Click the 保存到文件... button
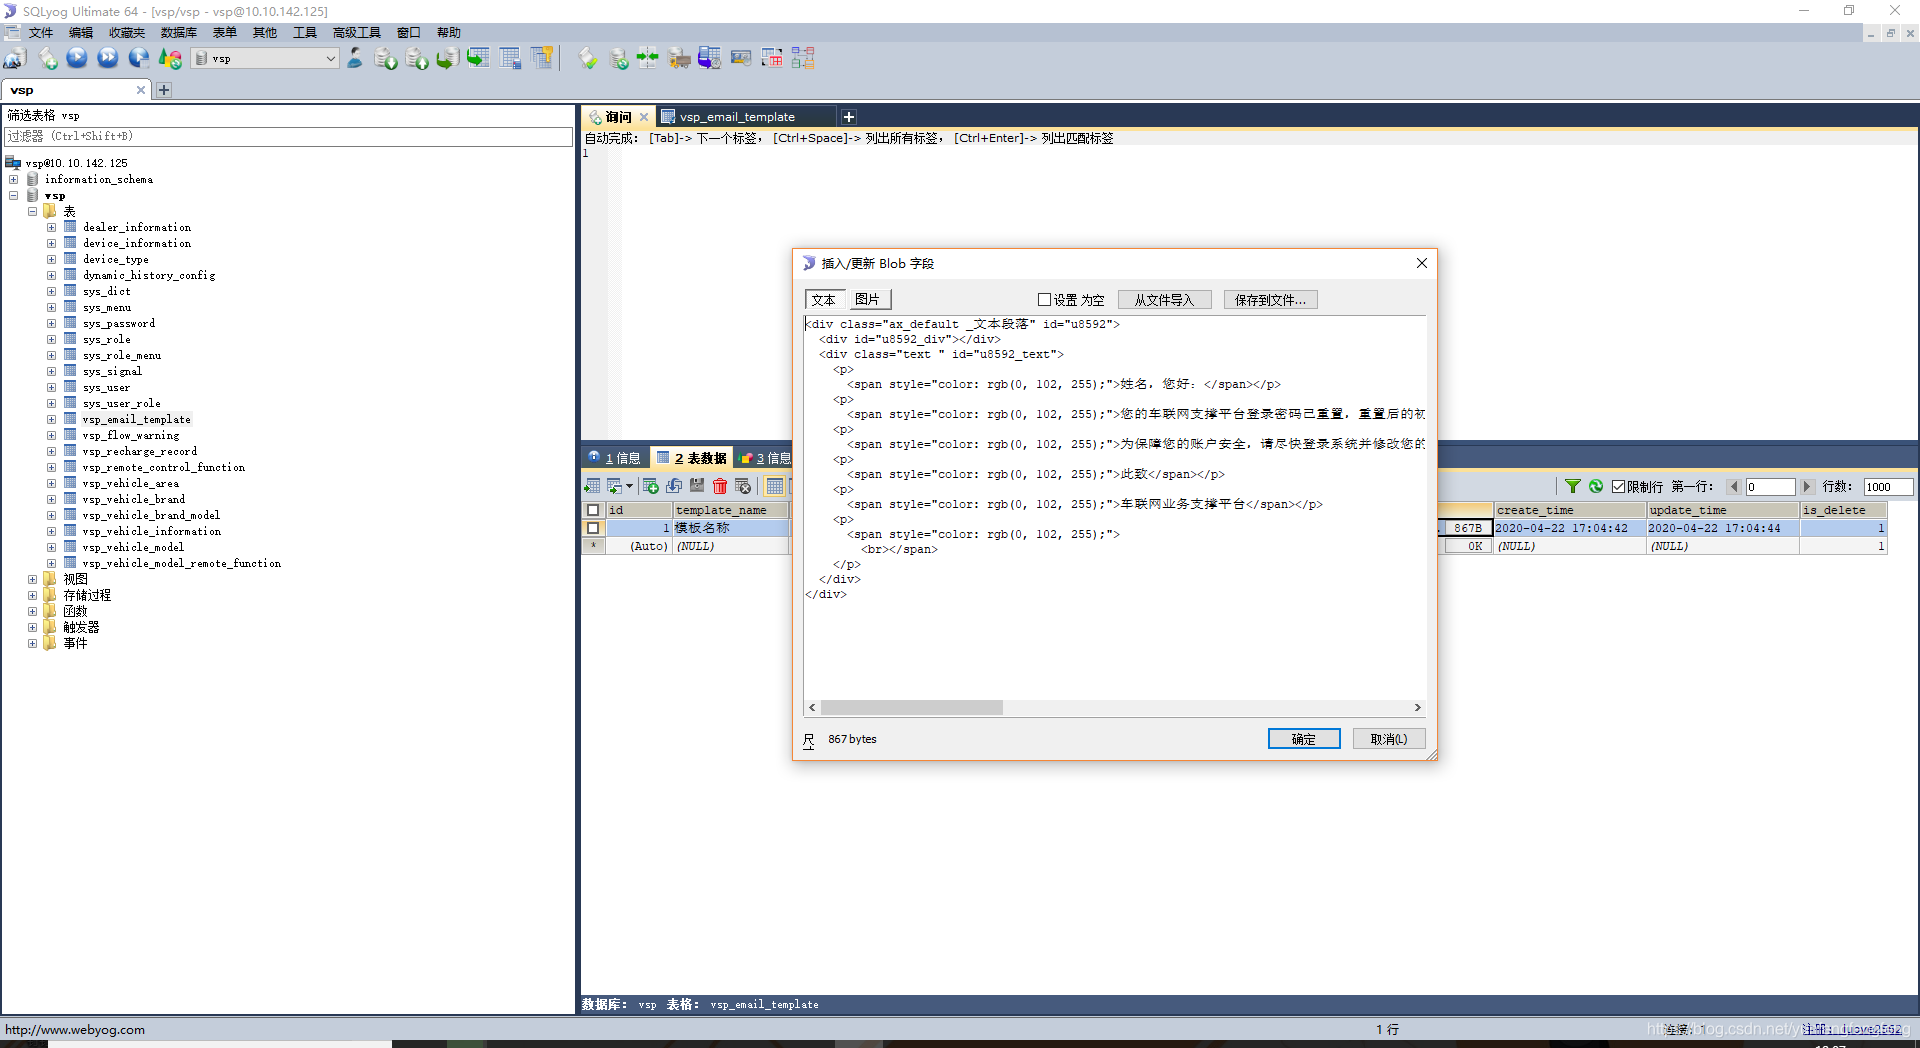The height and width of the screenshot is (1048, 1920). [x=1270, y=300]
